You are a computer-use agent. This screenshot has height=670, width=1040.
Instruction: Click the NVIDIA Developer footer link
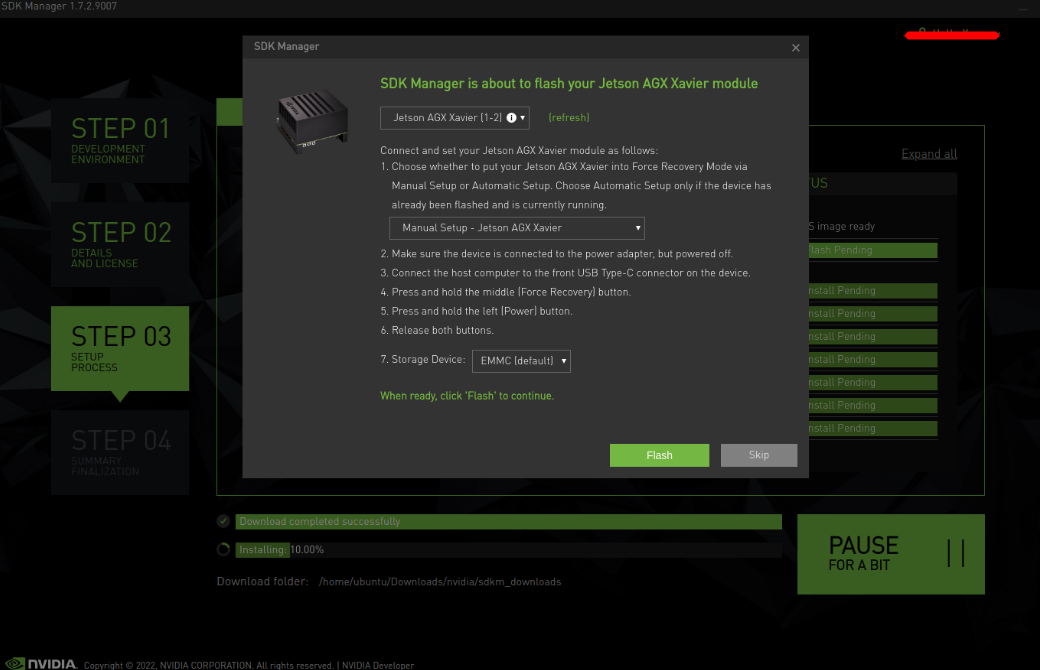(378, 665)
